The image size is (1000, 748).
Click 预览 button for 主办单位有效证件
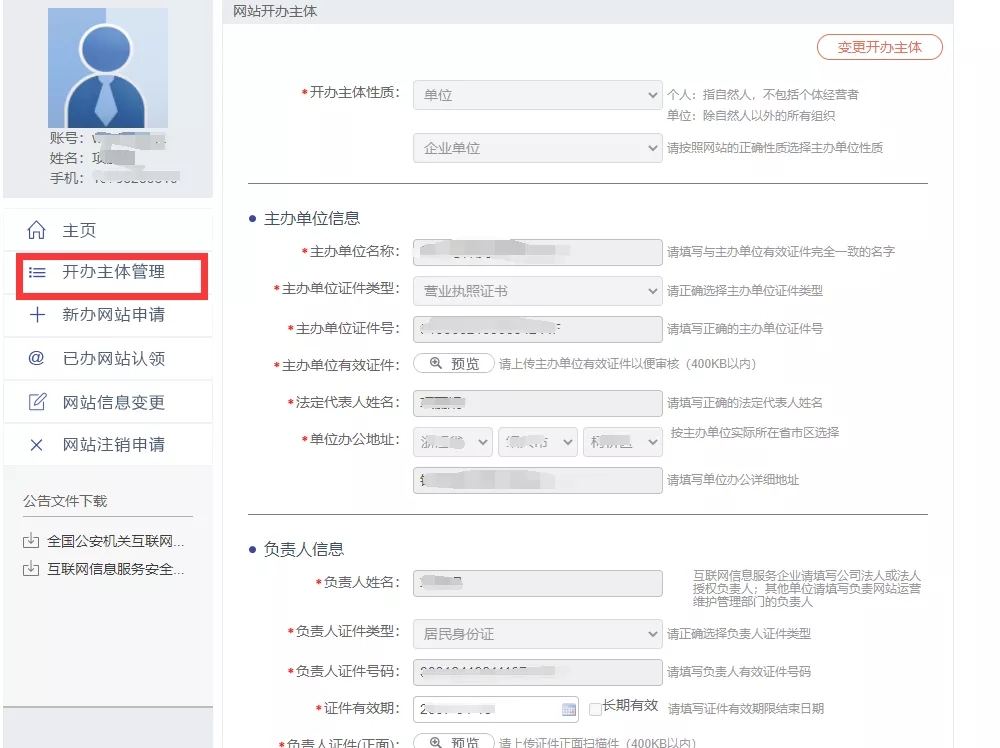[453, 364]
